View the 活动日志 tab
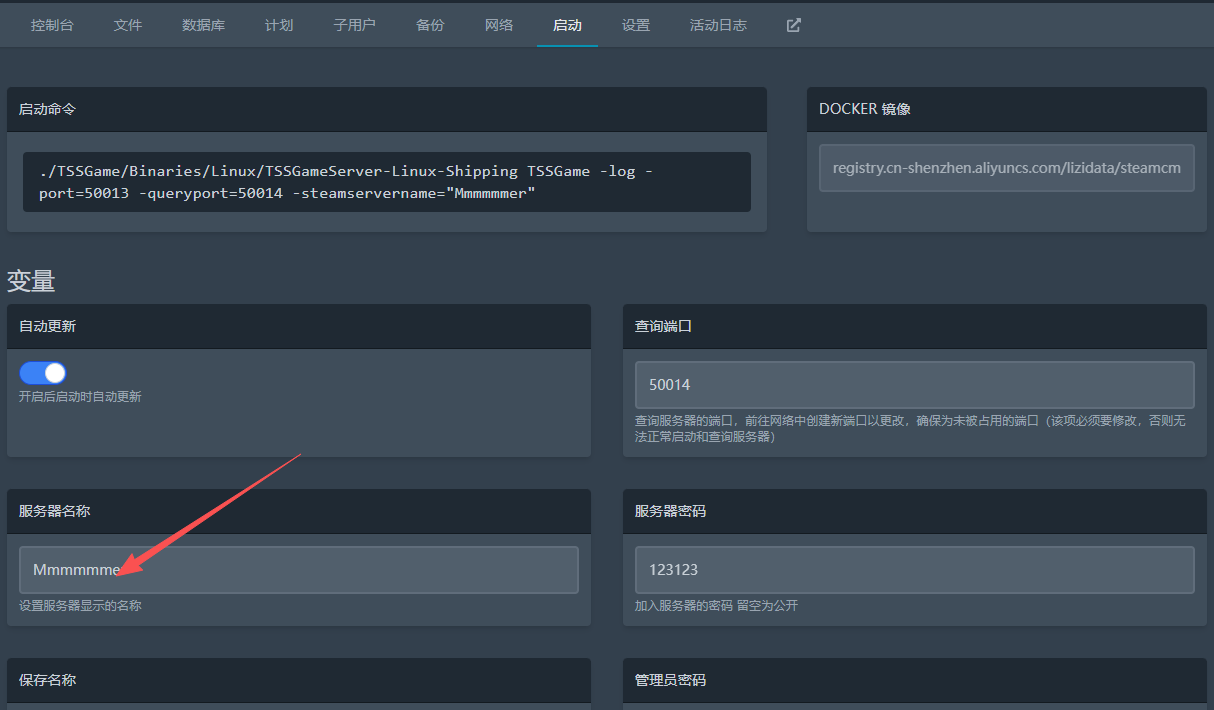 (x=718, y=25)
